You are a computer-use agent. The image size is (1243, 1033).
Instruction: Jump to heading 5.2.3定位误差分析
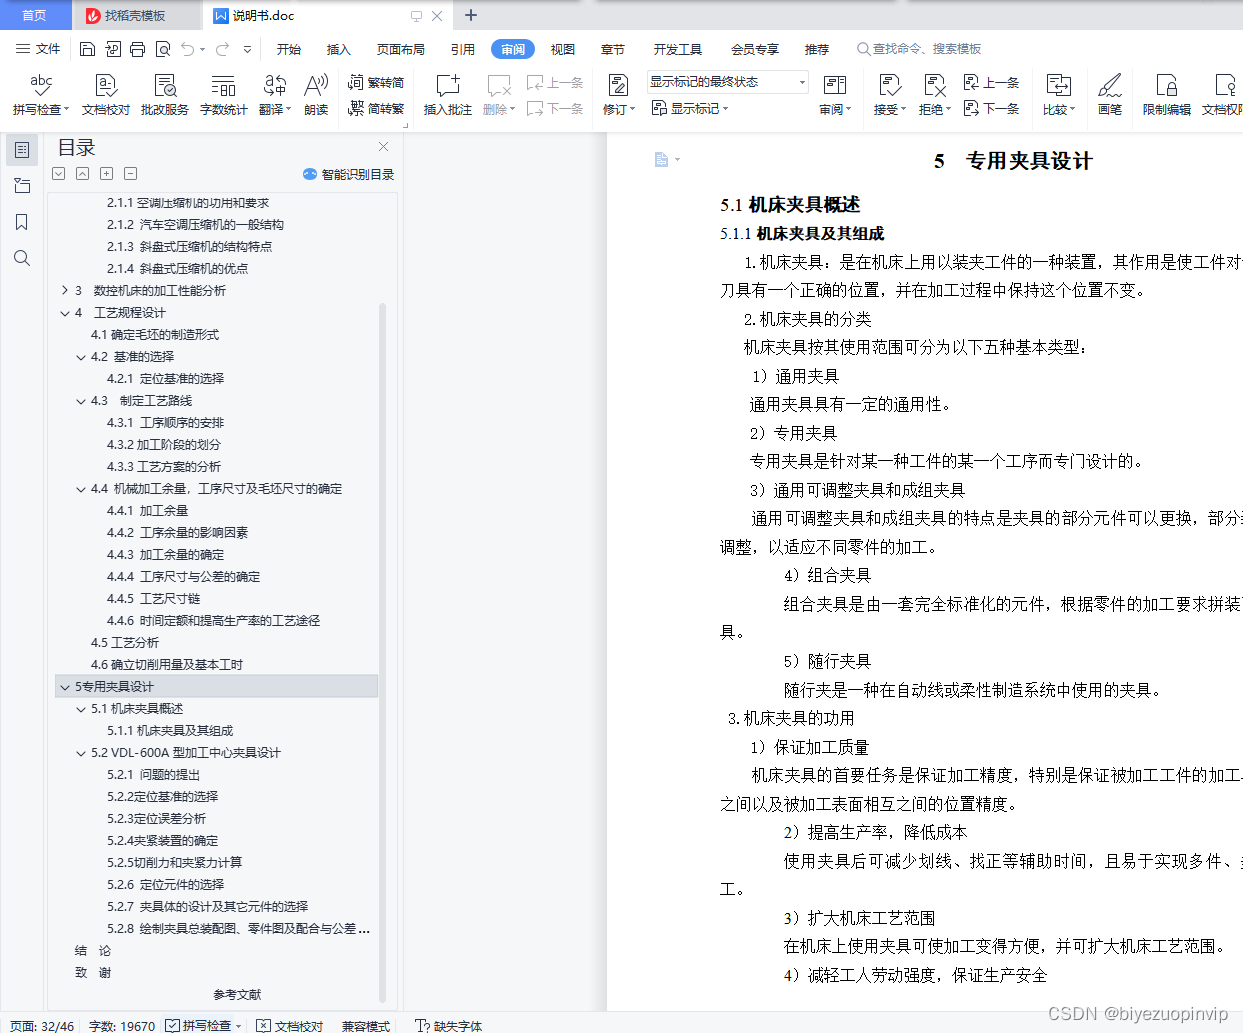(x=156, y=819)
